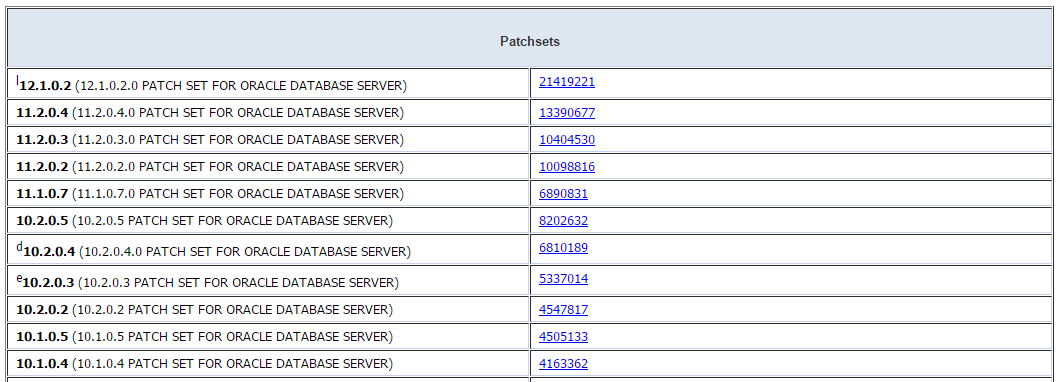Click the 10.2.0.5 patch set description
Image resolution: width=1058 pixels, height=382 pixels.
pyautogui.click(x=204, y=221)
